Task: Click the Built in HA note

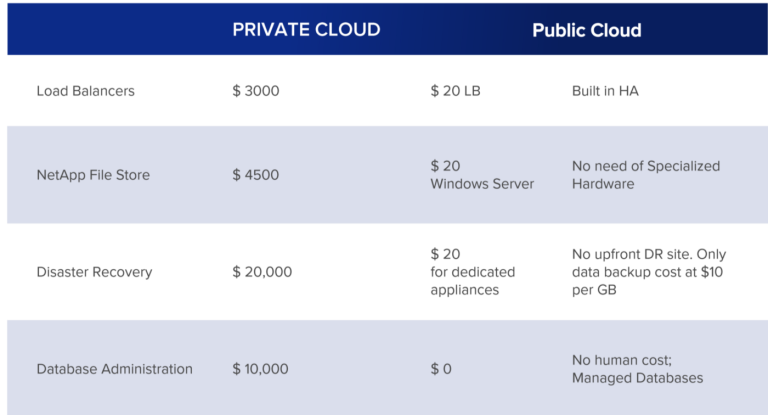Action: (604, 91)
